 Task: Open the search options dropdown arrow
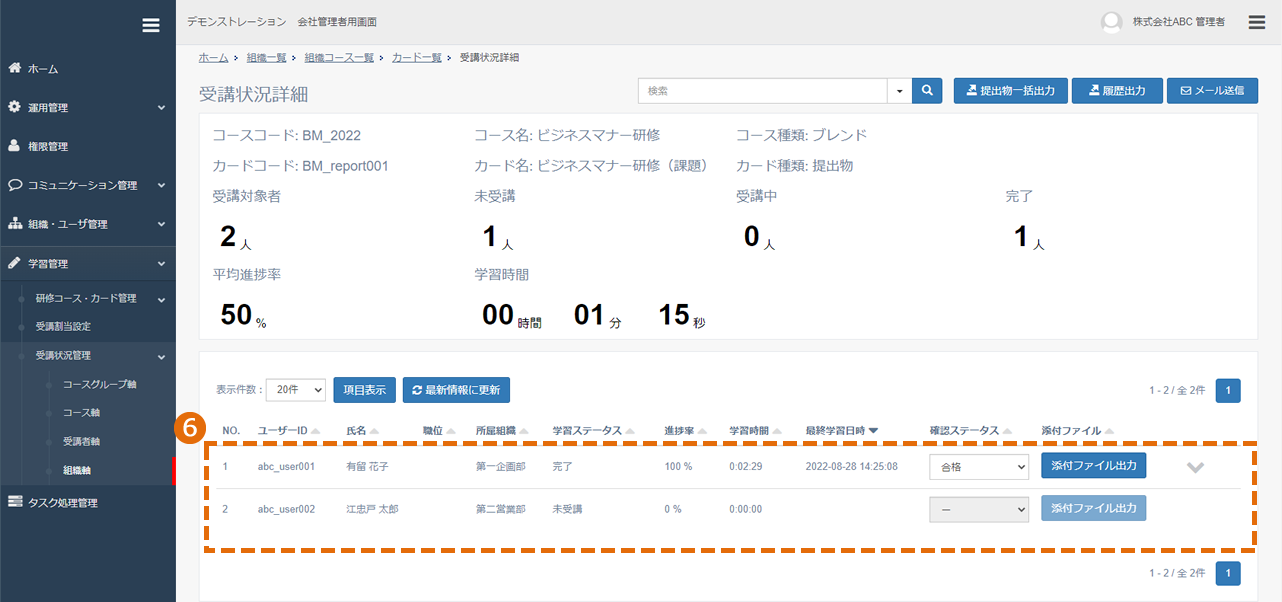(x=899, y=90)
